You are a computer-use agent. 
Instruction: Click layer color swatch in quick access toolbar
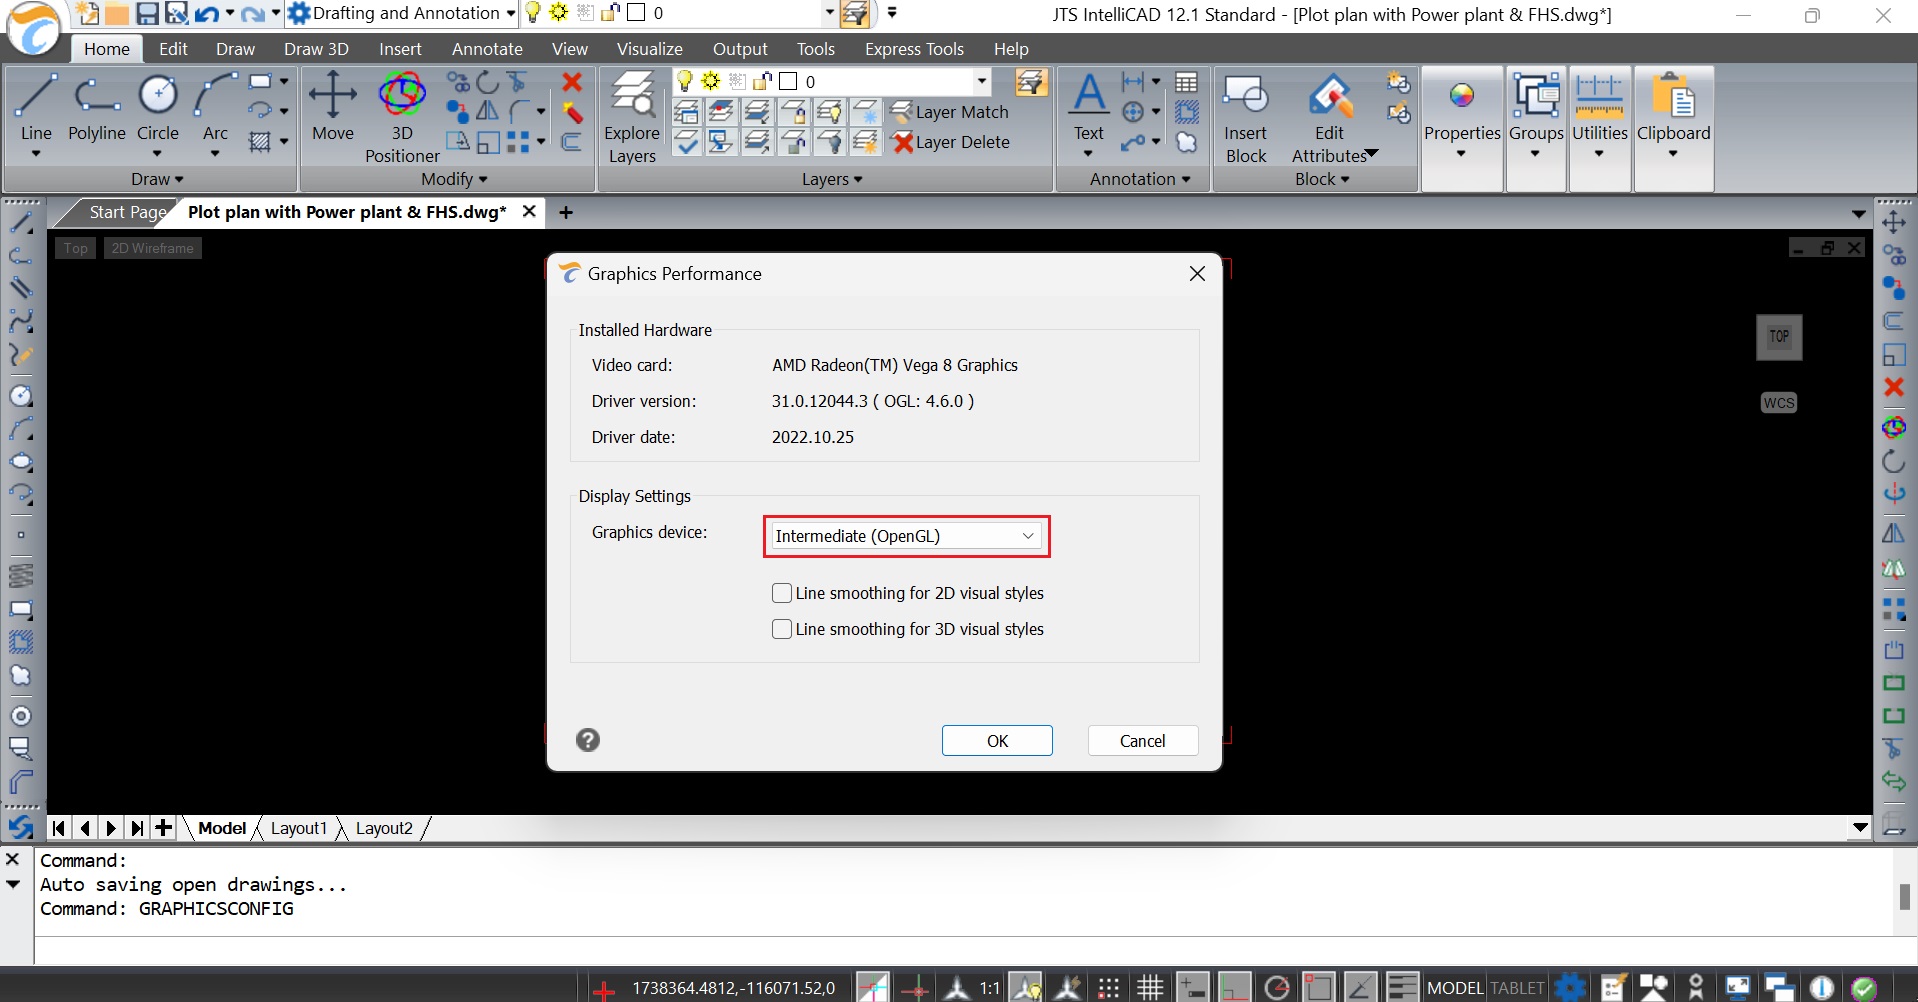click(636, 13)
